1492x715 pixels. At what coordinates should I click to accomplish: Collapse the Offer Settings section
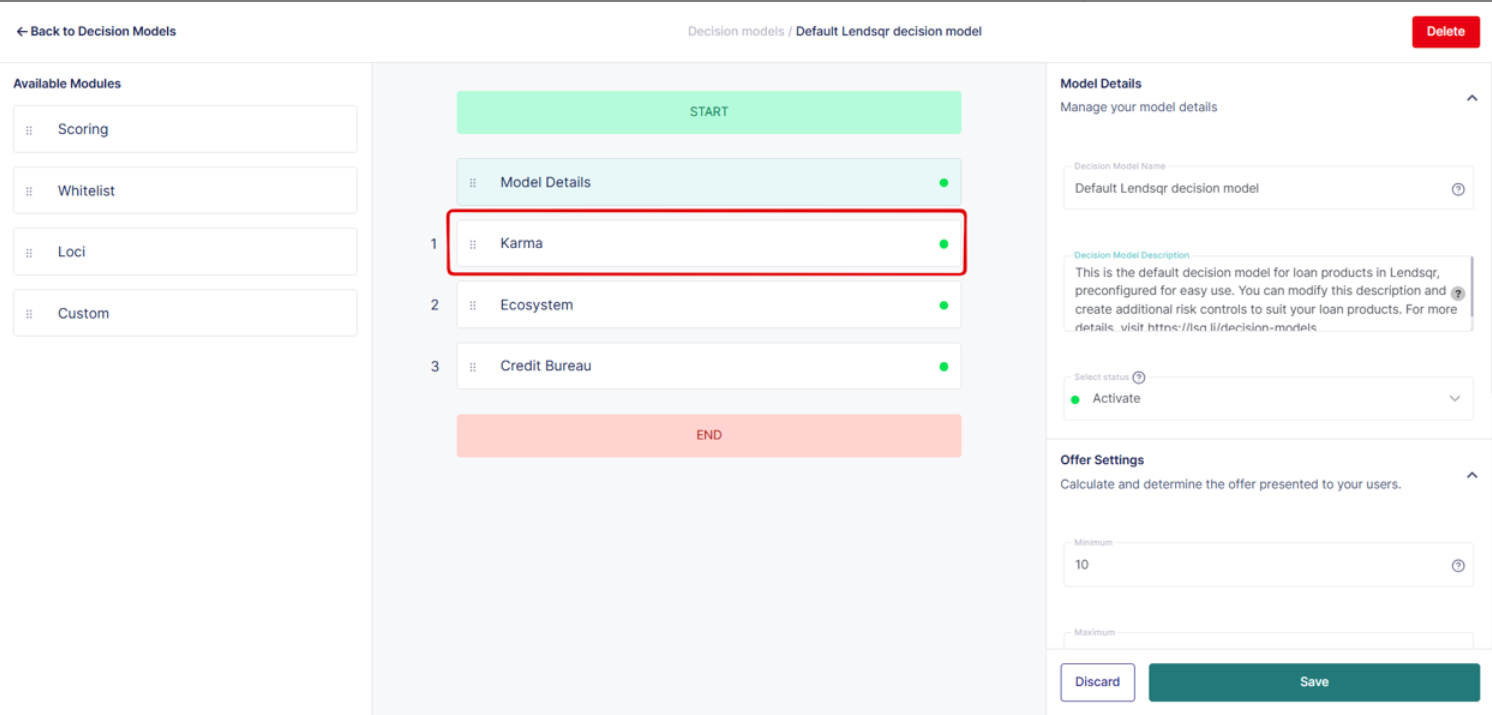pyautogui.click(x=1471, y=475)
